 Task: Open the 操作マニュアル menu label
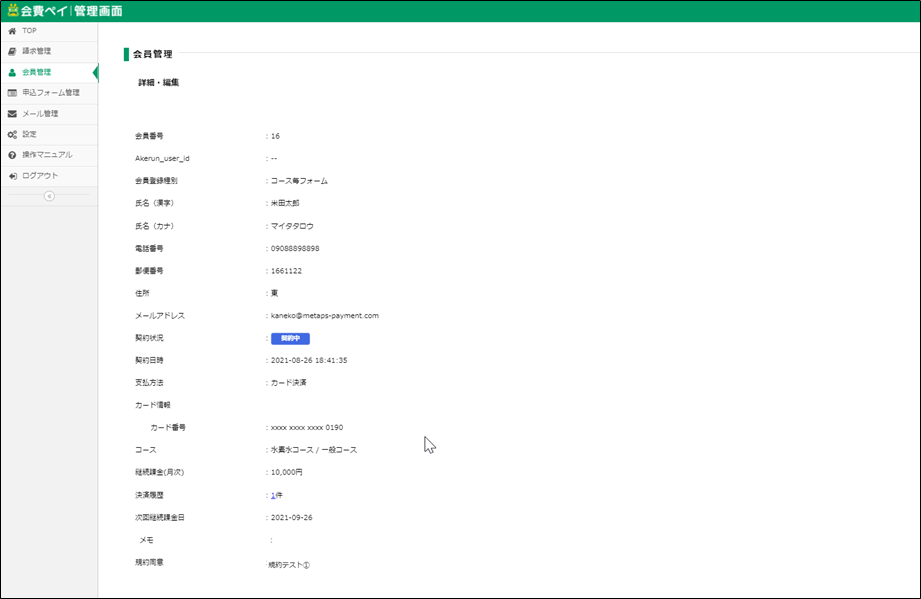click(x=48, y=155)
